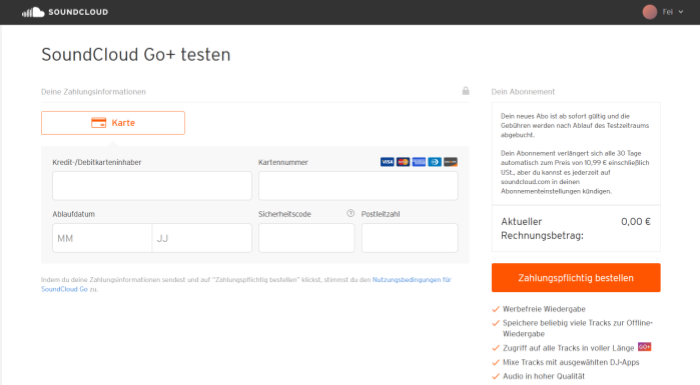Click the JJ expiry year field
The width and height of the screenshot is (700, 385).
point(202,238)
